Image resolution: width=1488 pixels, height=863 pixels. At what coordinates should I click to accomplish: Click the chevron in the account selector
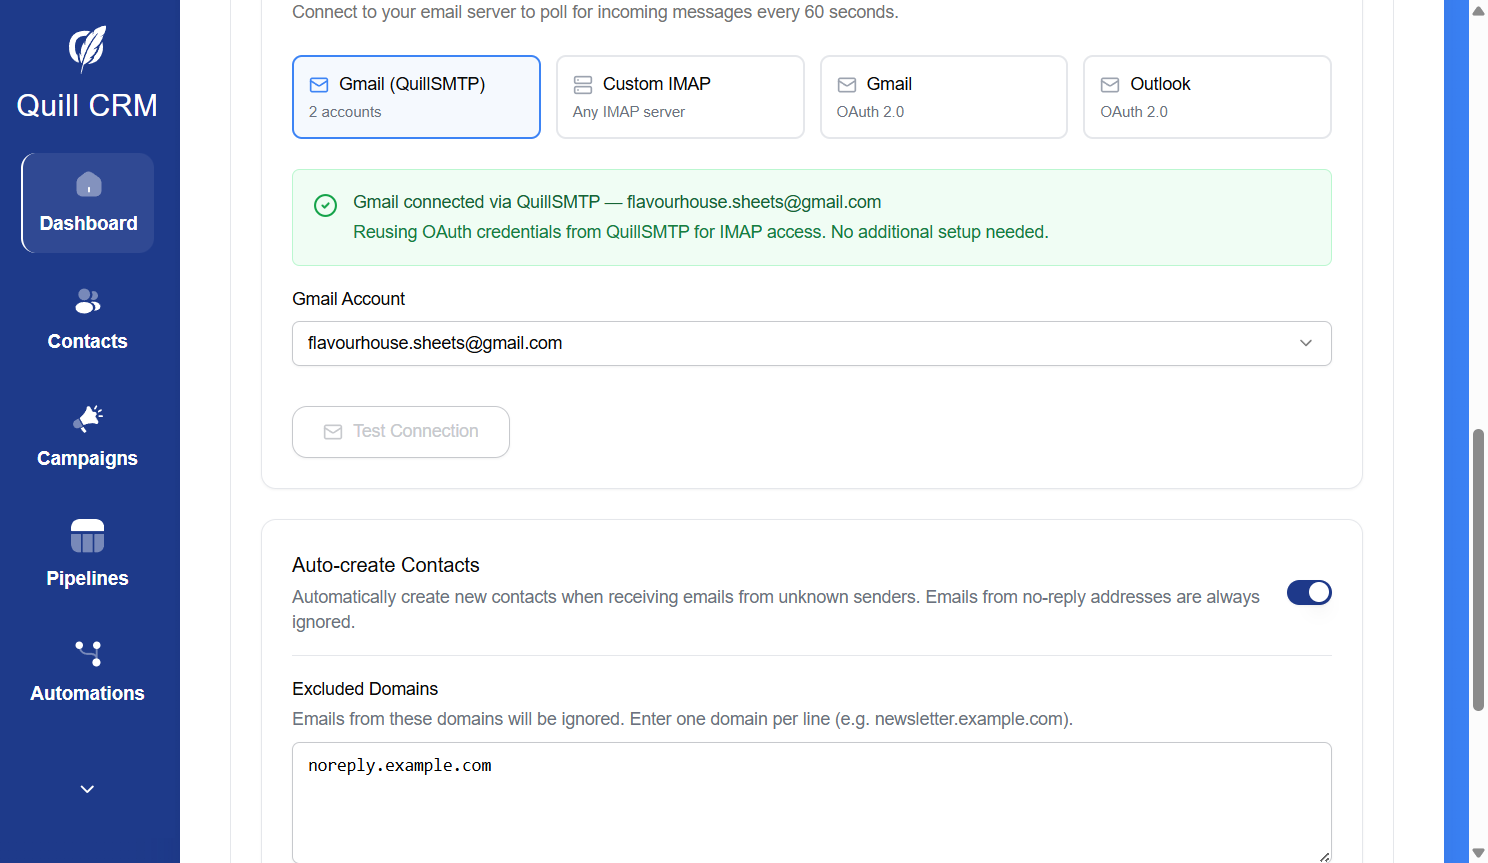[1306, 343]
